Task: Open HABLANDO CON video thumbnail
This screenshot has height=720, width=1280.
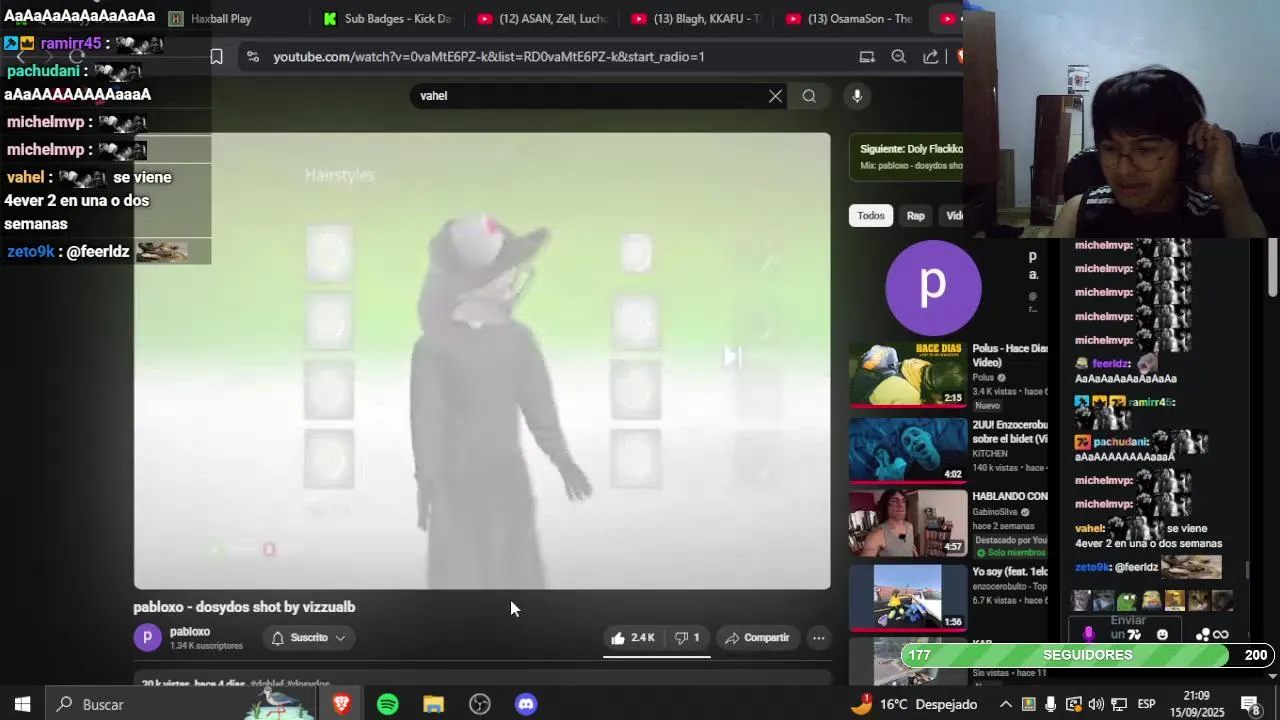Action: pos(908,522)
